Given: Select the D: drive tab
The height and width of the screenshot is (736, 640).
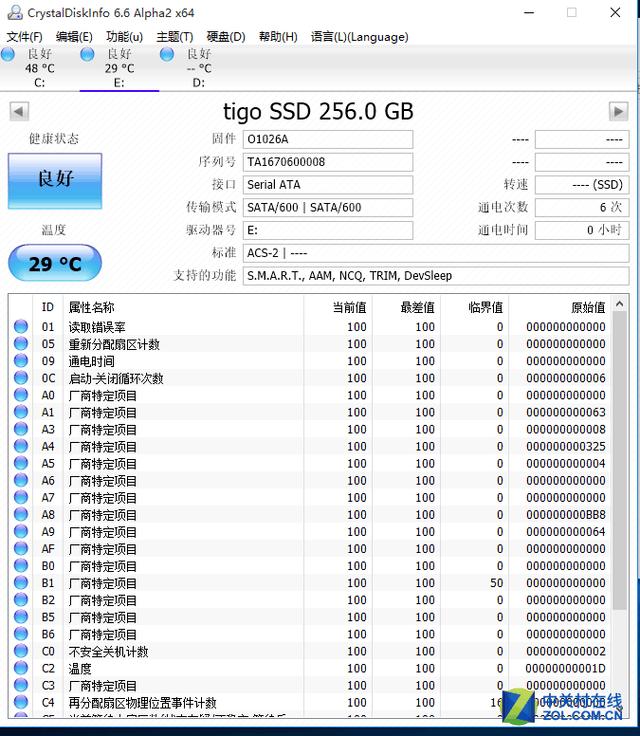Looking at the screenshot, I should point(199,68).
